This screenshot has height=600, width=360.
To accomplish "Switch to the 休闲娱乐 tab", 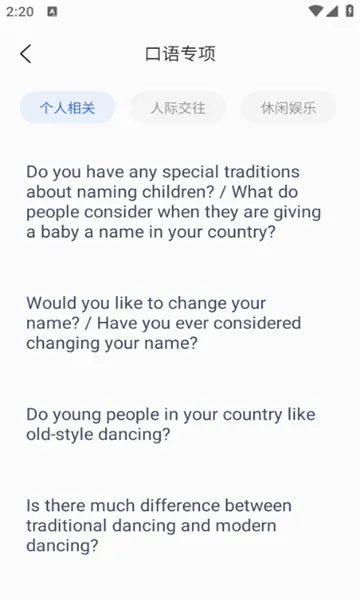I will click(288, 108).
